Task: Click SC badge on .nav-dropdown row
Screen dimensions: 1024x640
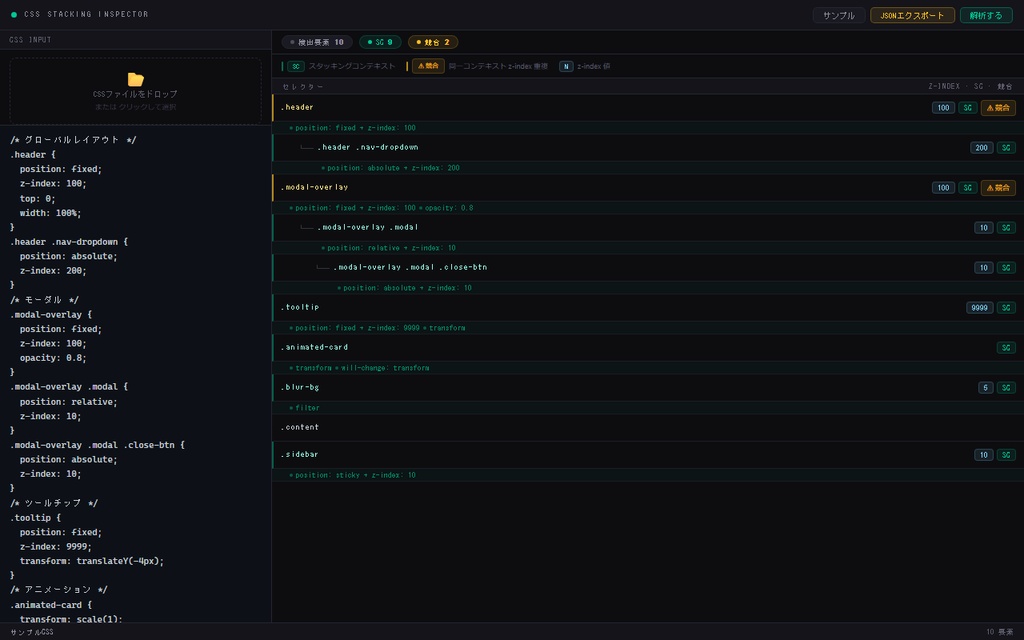Action: [1006, 148]
